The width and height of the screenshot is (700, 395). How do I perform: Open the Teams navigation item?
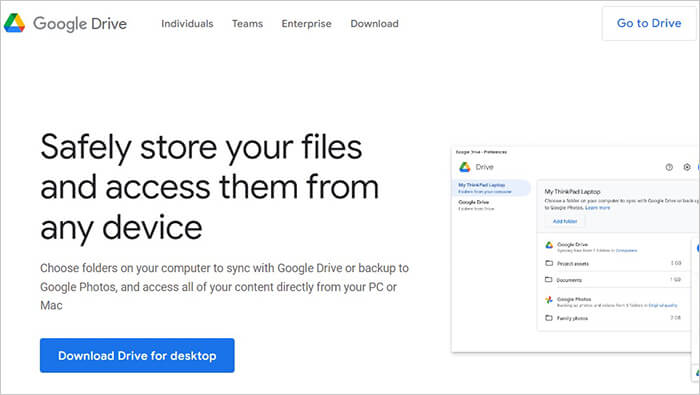click(x=247, y=24)
